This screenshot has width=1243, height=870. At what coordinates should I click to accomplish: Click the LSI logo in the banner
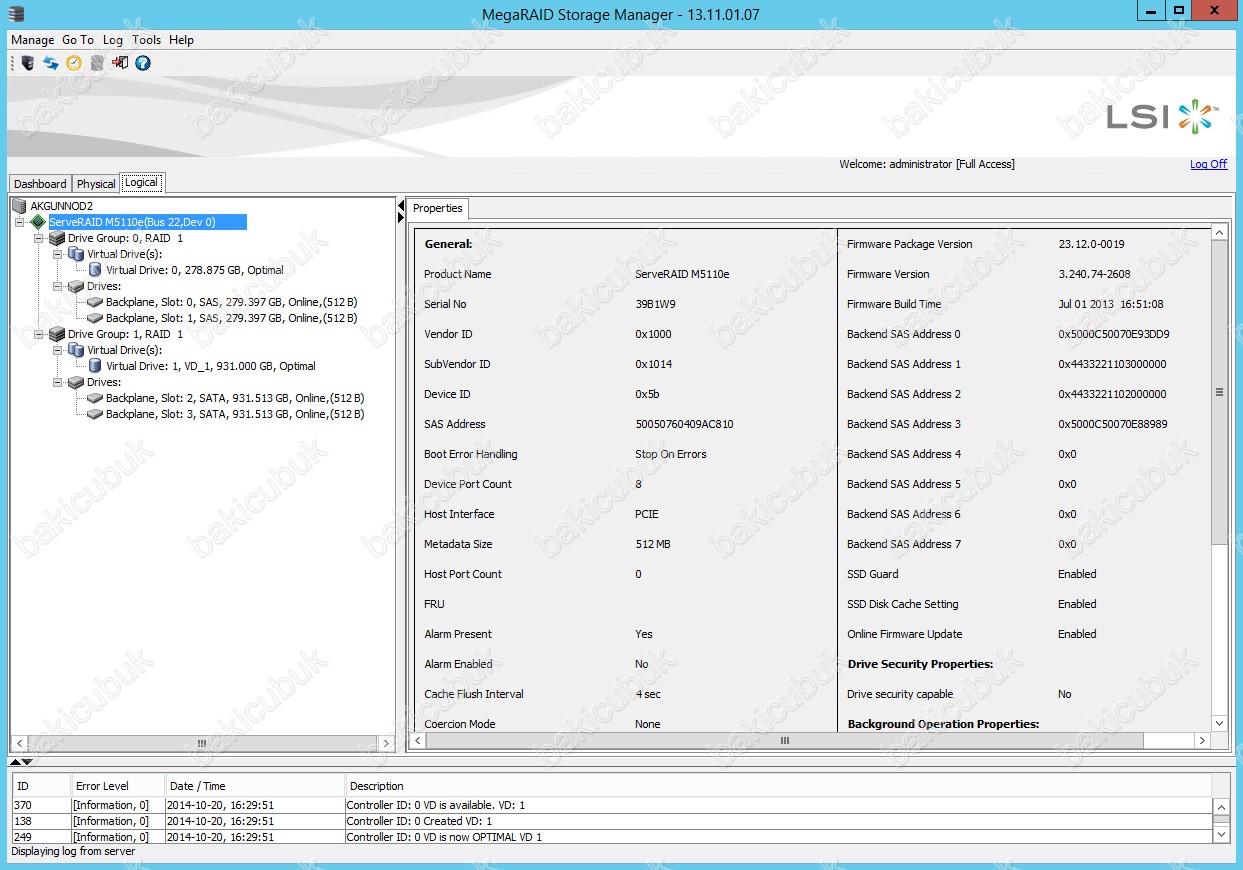[1163, 116]
